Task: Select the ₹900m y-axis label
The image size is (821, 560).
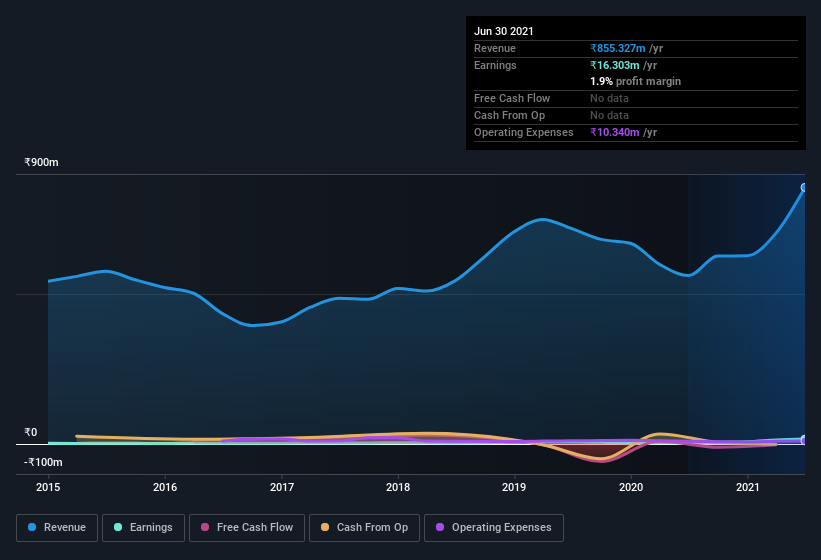Action: pyautogui.click(x=41, y=162)
